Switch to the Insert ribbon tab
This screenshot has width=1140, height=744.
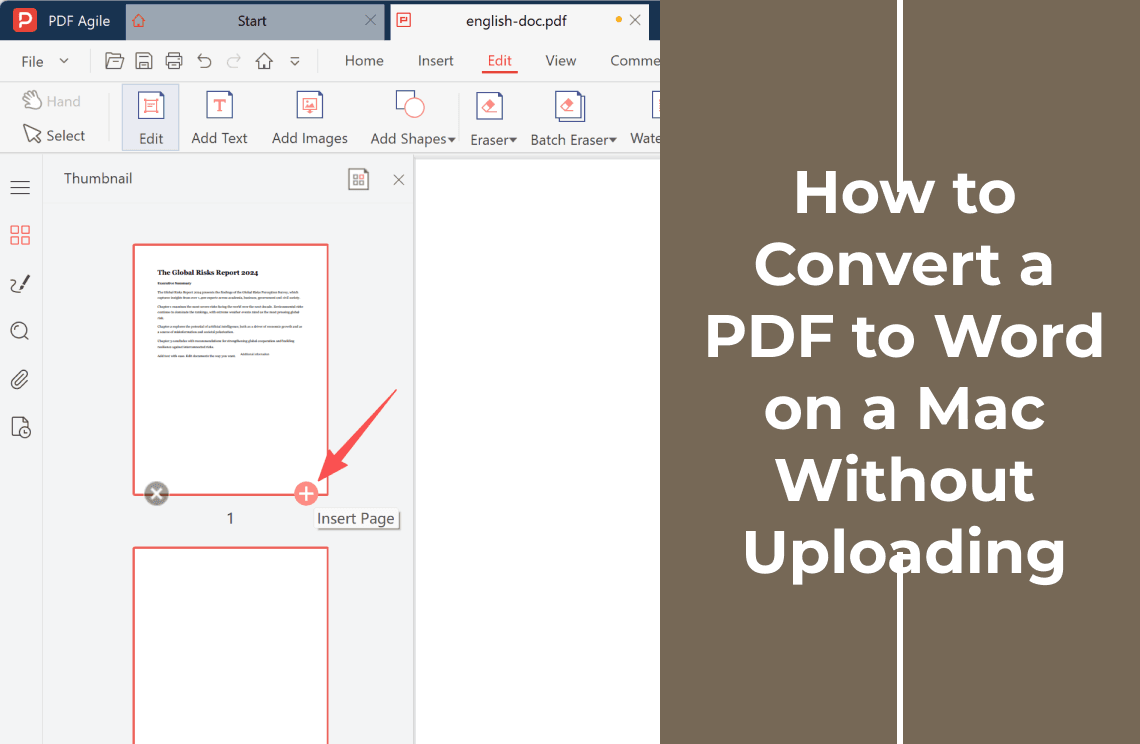[x=435, y=61]
